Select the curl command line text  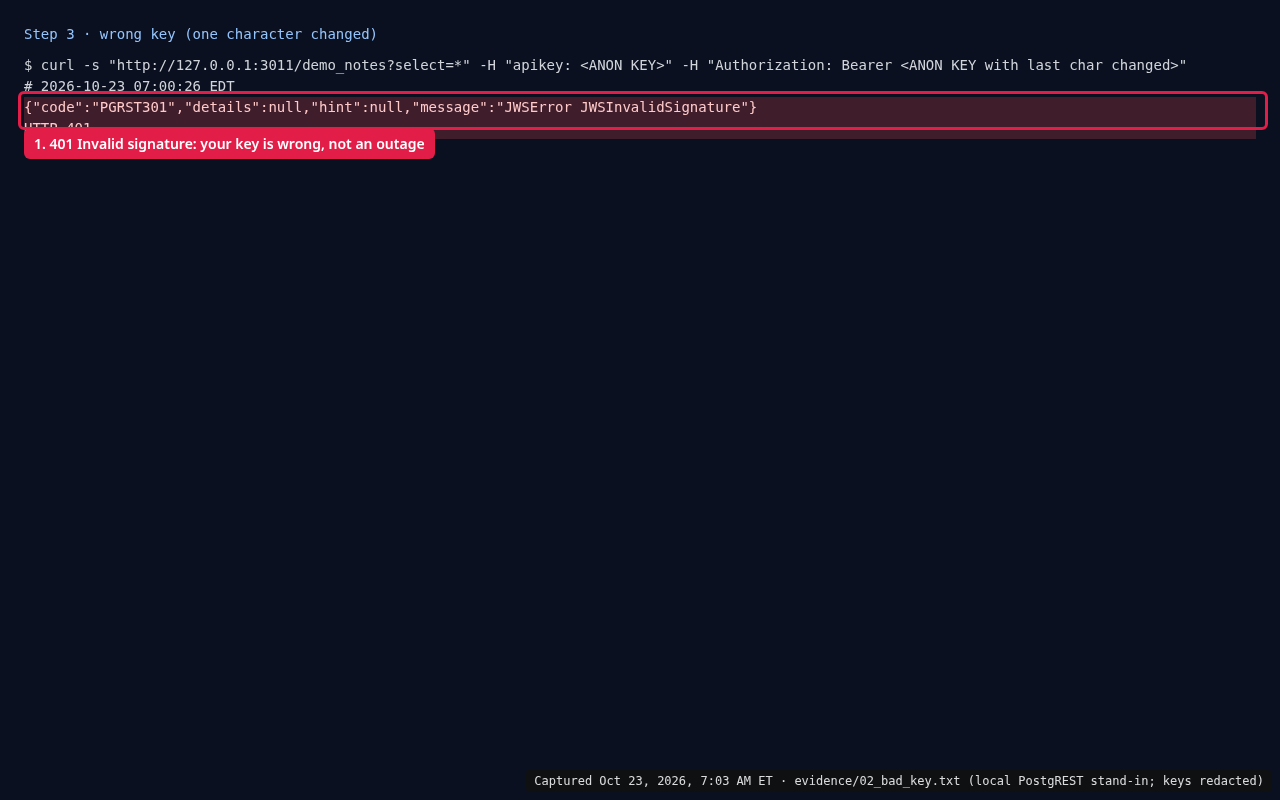coord(605,65)
